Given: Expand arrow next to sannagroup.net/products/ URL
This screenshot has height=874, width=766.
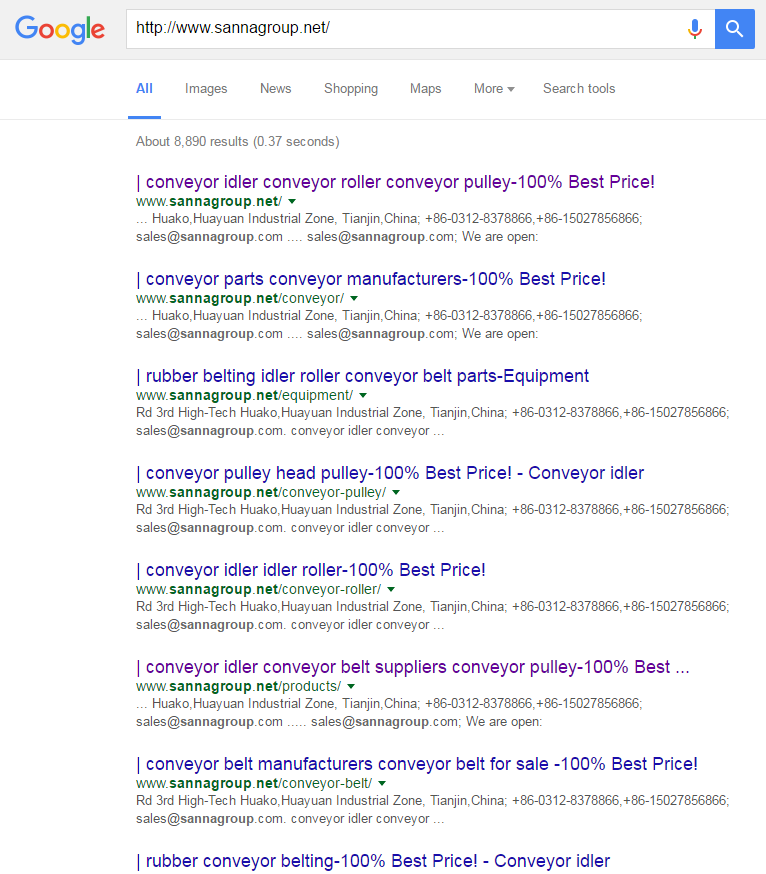Looking at the screenshot, I should pos(351,686).
